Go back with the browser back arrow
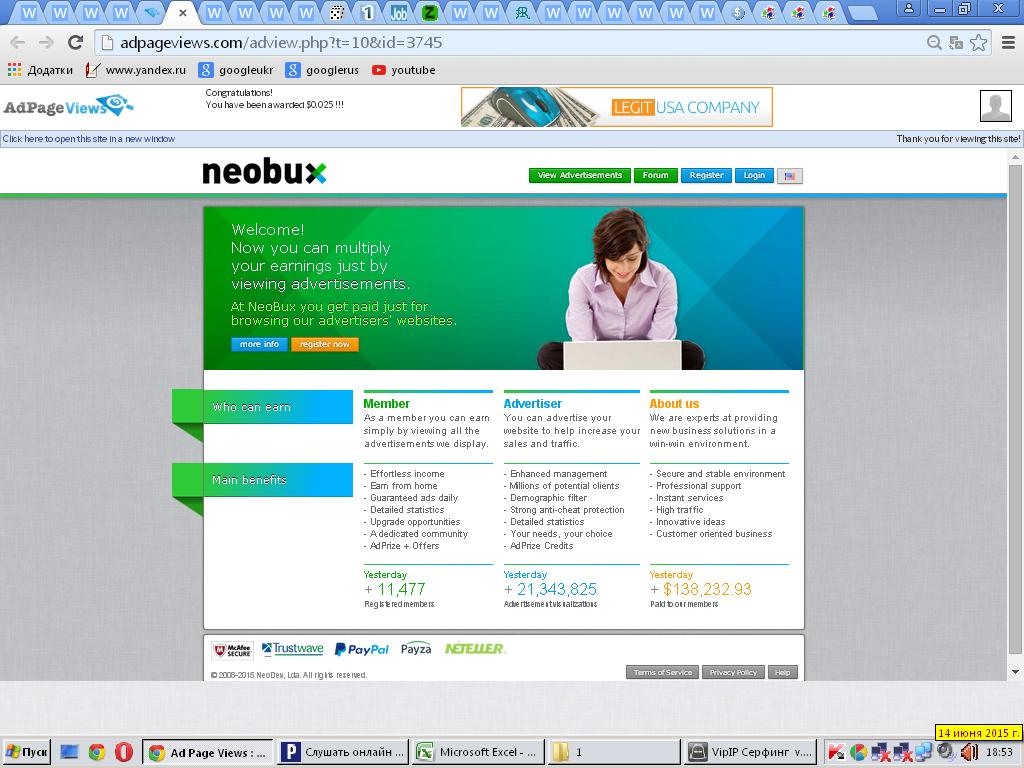This screenshot has width=1024, height=768. 18,43
